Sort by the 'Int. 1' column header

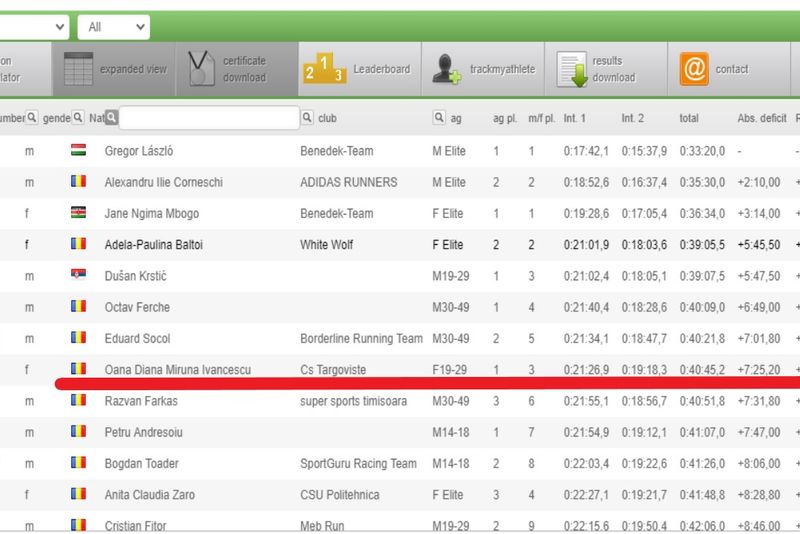click(575, 118)
